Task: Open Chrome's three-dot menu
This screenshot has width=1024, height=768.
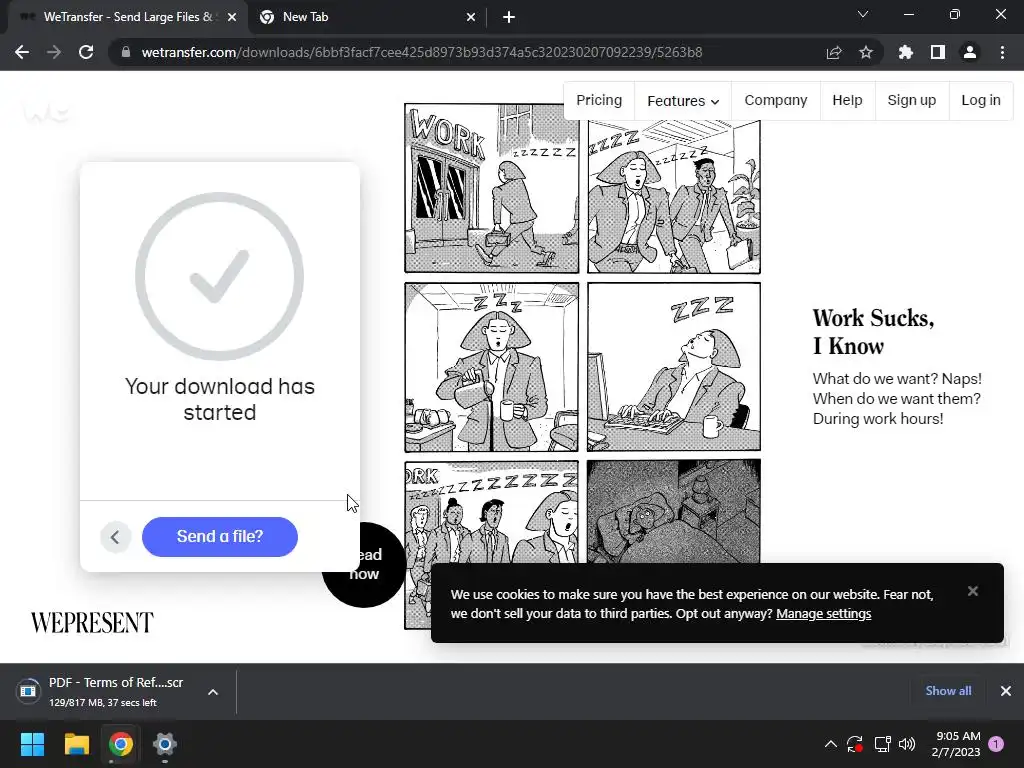Action: (x=1002, y=52)
